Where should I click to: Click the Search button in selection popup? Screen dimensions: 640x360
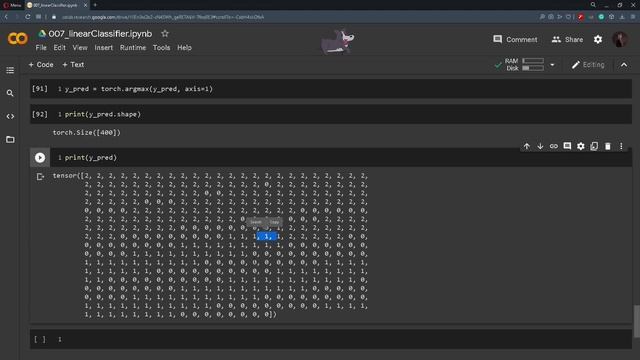click(x=256, y=222)
